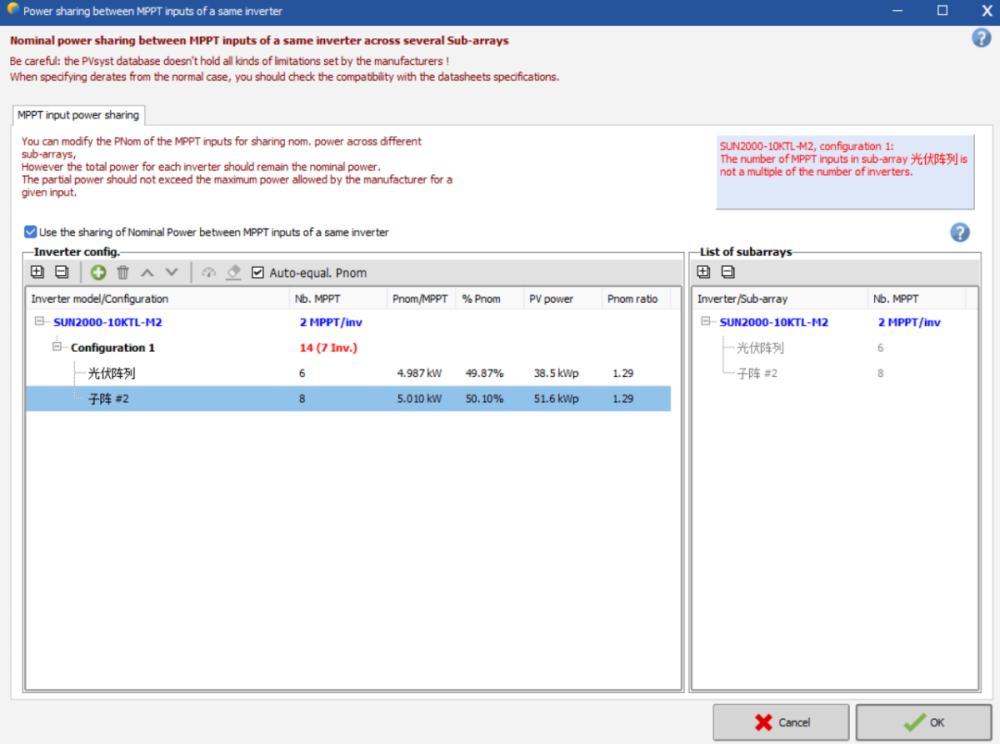Select the 光伏阵列 row in Inverter config
The width and height of the screenshot is (1000, 744).
tap(111, 373)
